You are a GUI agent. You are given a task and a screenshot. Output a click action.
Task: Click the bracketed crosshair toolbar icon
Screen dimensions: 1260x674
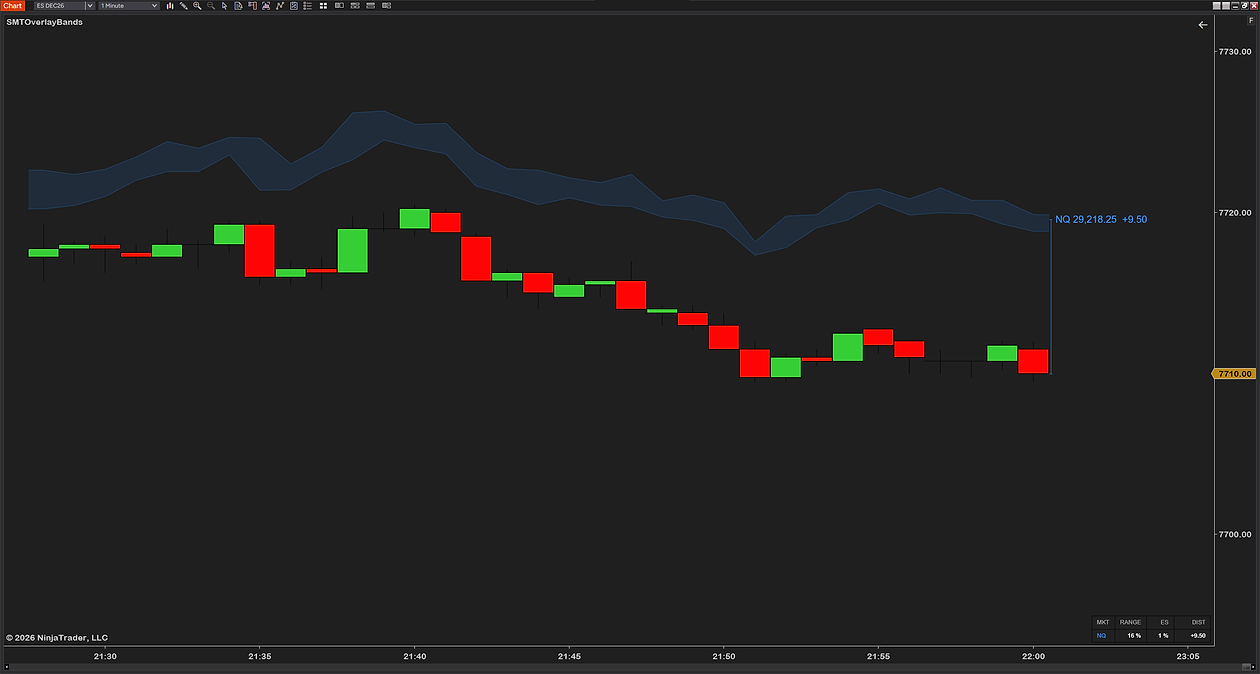(x=266, y=6)
